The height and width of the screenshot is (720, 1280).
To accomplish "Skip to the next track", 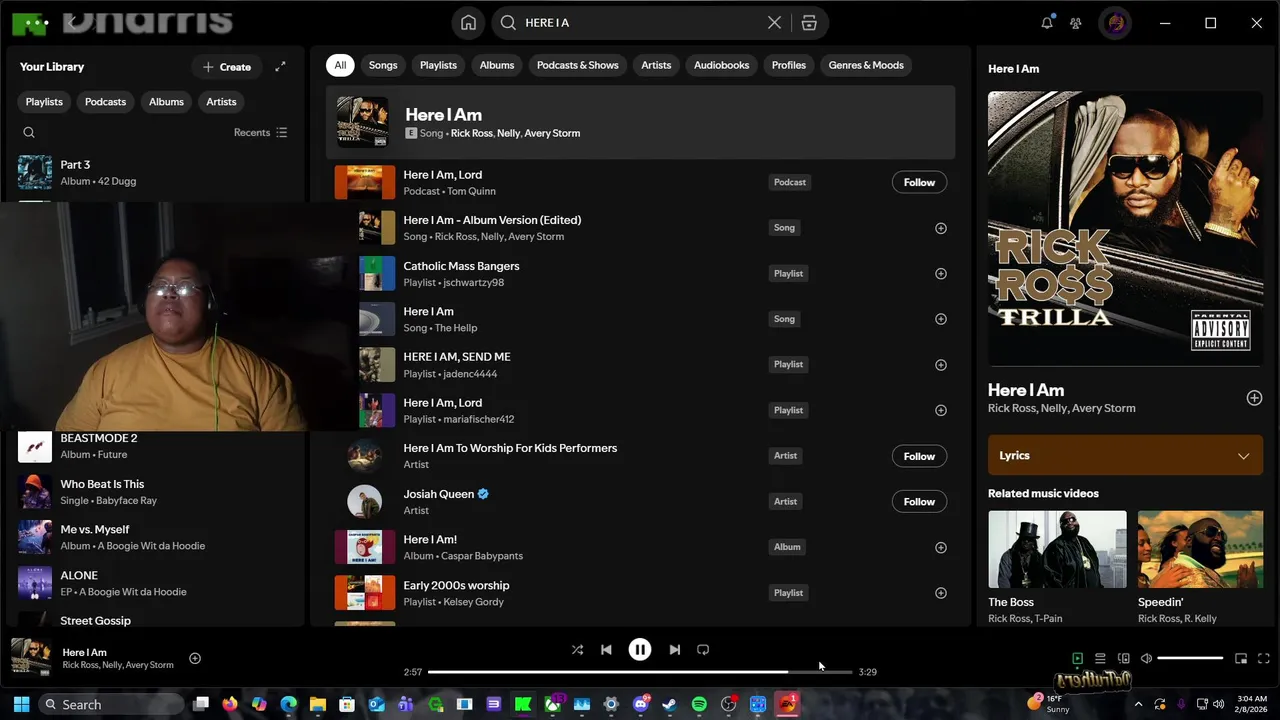I will pos(674,649).
